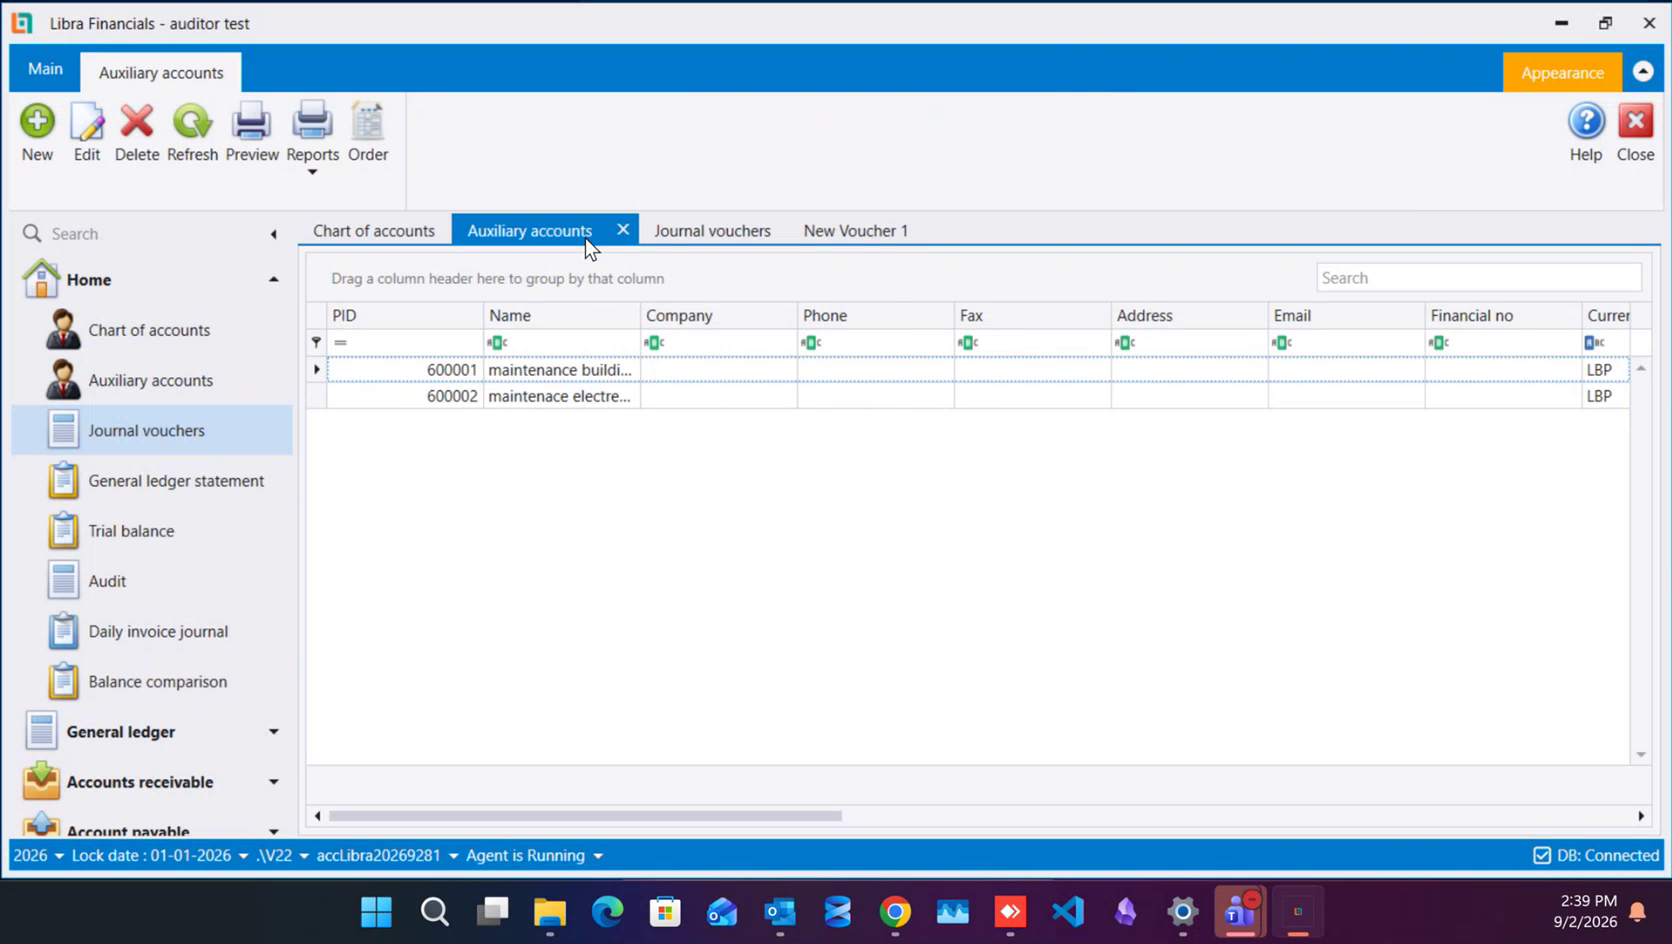Switch to Chart of accounts tab
Screen dimensions: 1672x944
tap(374, 231)
